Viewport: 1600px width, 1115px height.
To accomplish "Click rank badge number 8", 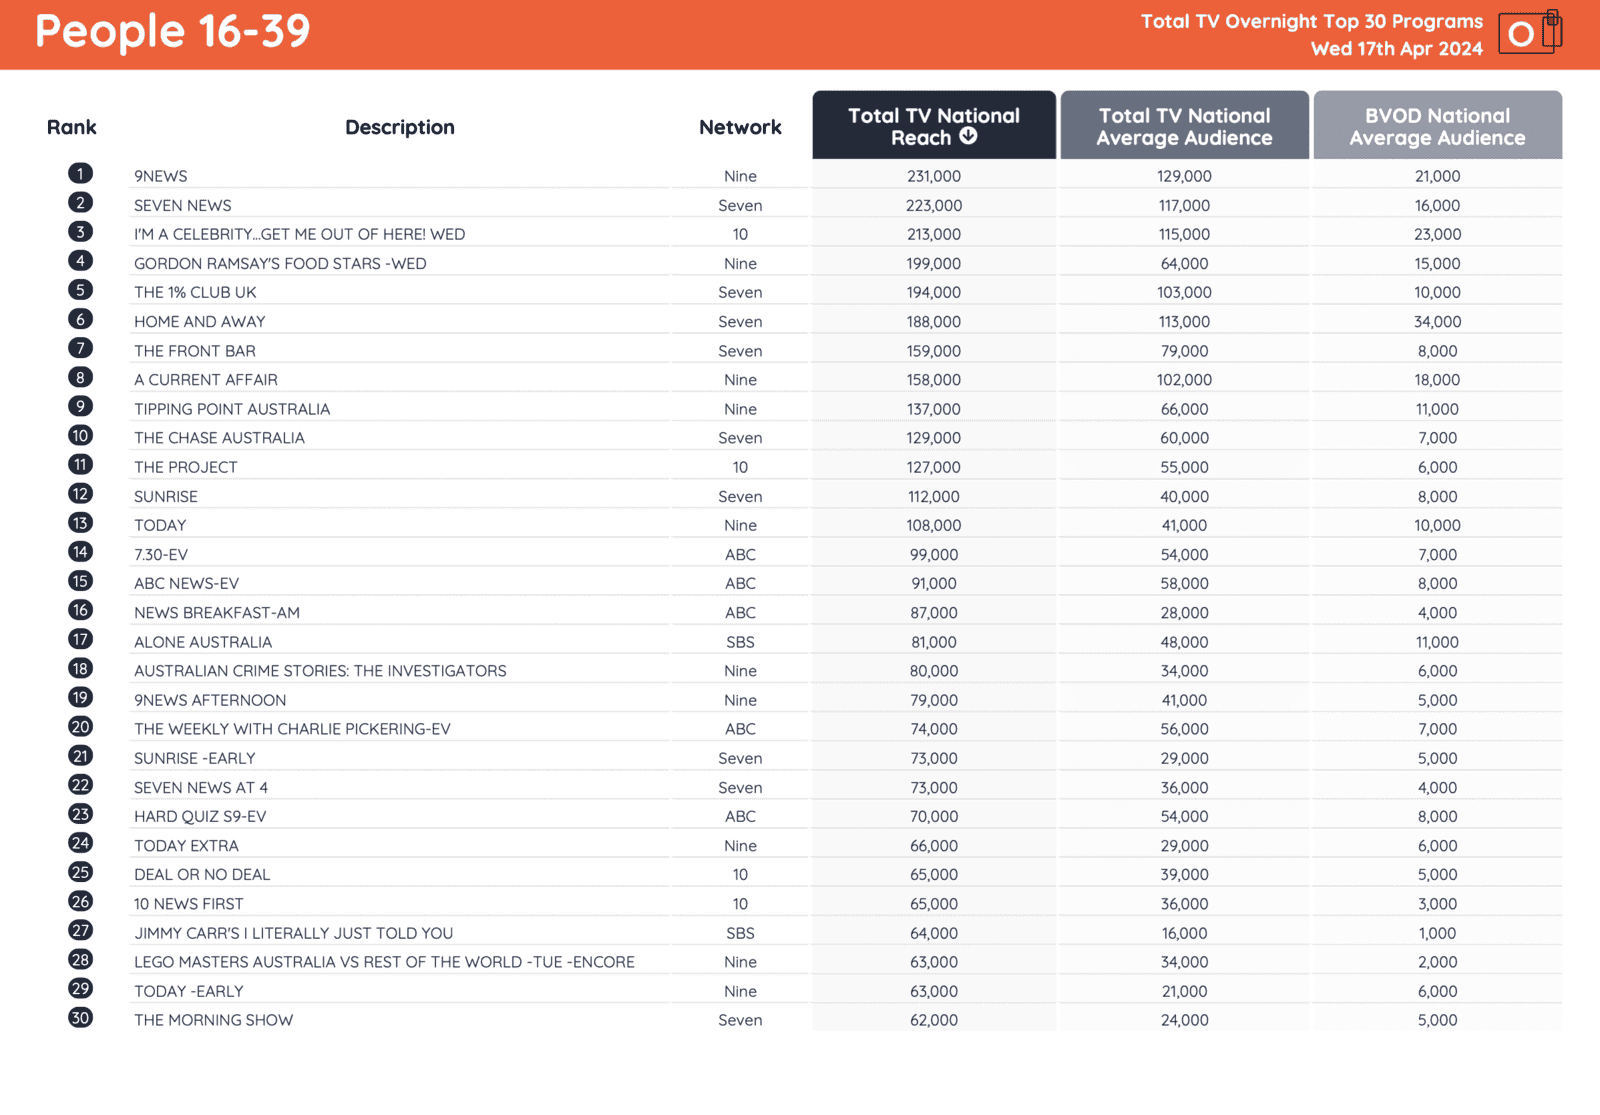I will coord(81,377).
